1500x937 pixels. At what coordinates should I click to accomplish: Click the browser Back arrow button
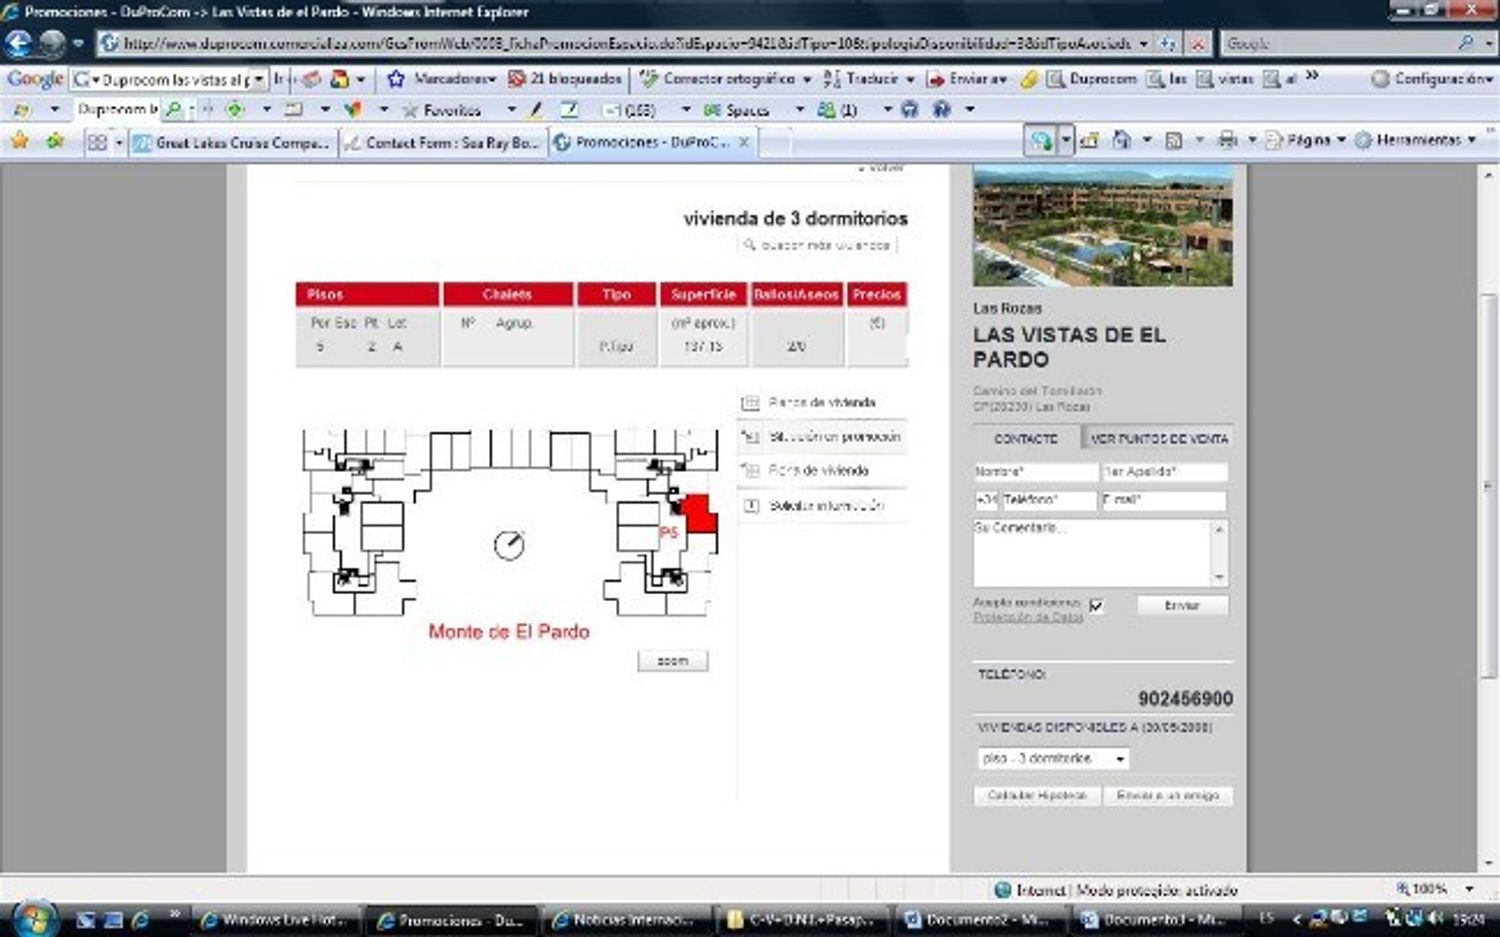point(18,43)
